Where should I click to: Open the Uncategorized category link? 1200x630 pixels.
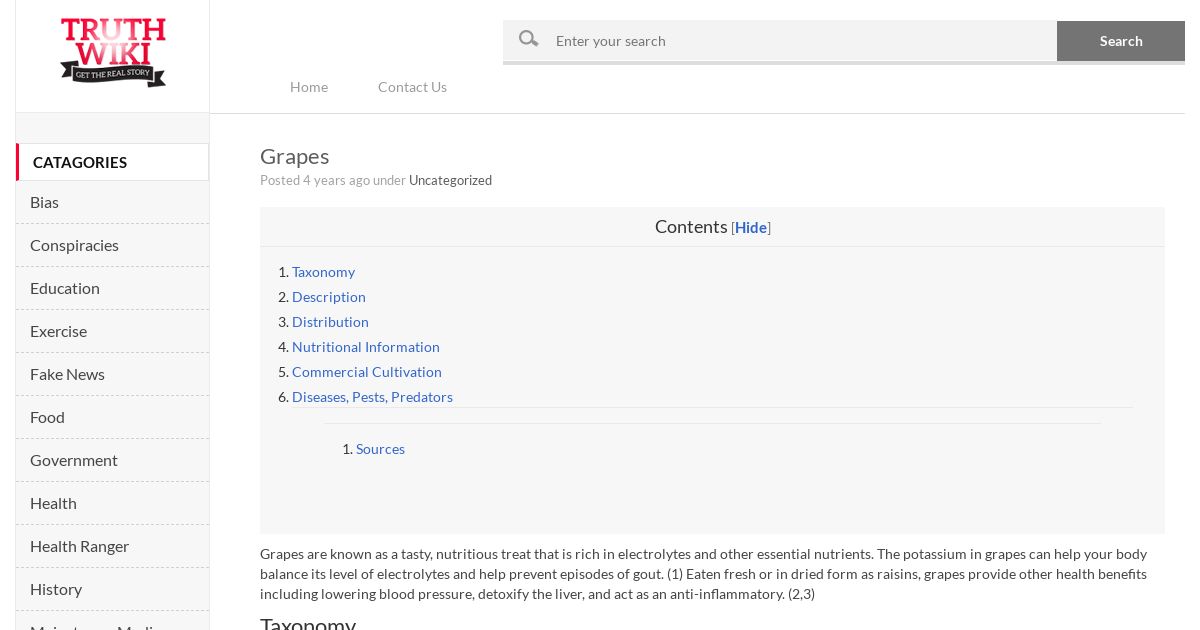[x=450, y=180]
